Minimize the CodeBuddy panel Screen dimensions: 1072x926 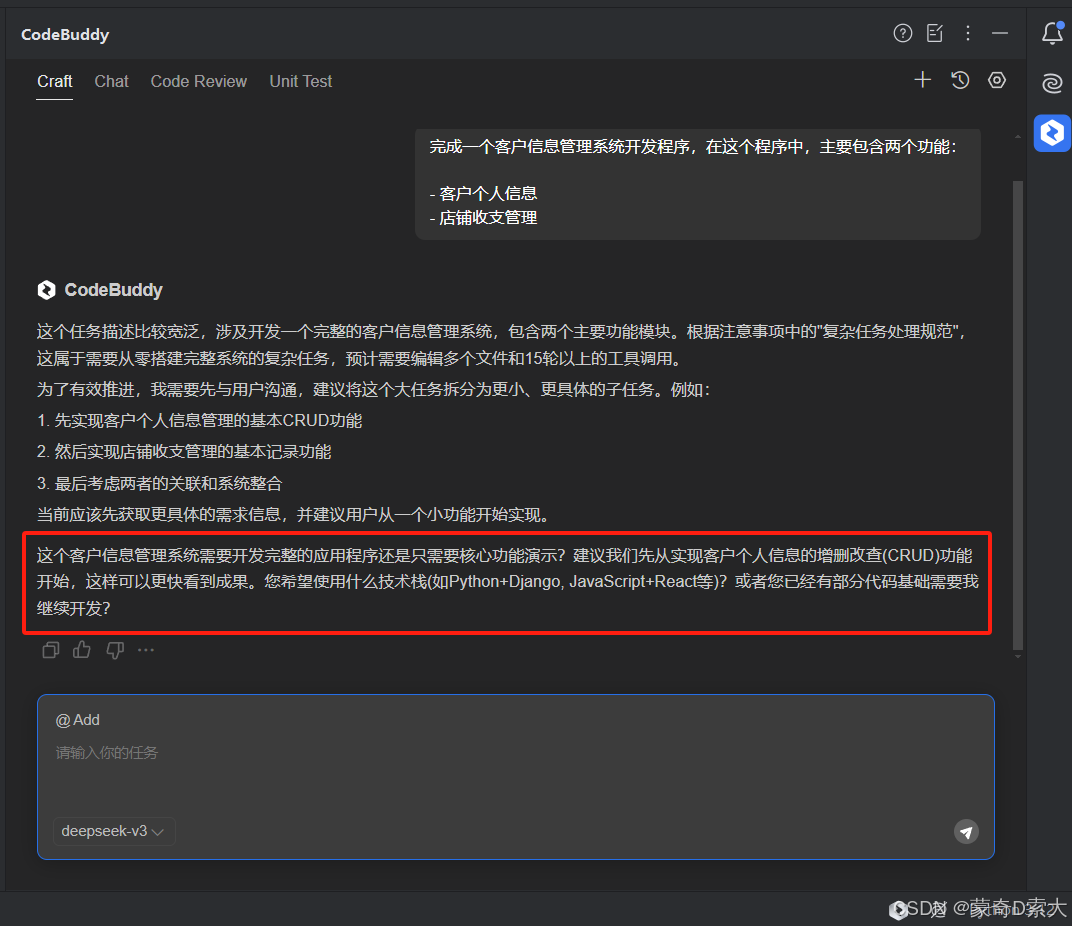(x=1000, y=33)
